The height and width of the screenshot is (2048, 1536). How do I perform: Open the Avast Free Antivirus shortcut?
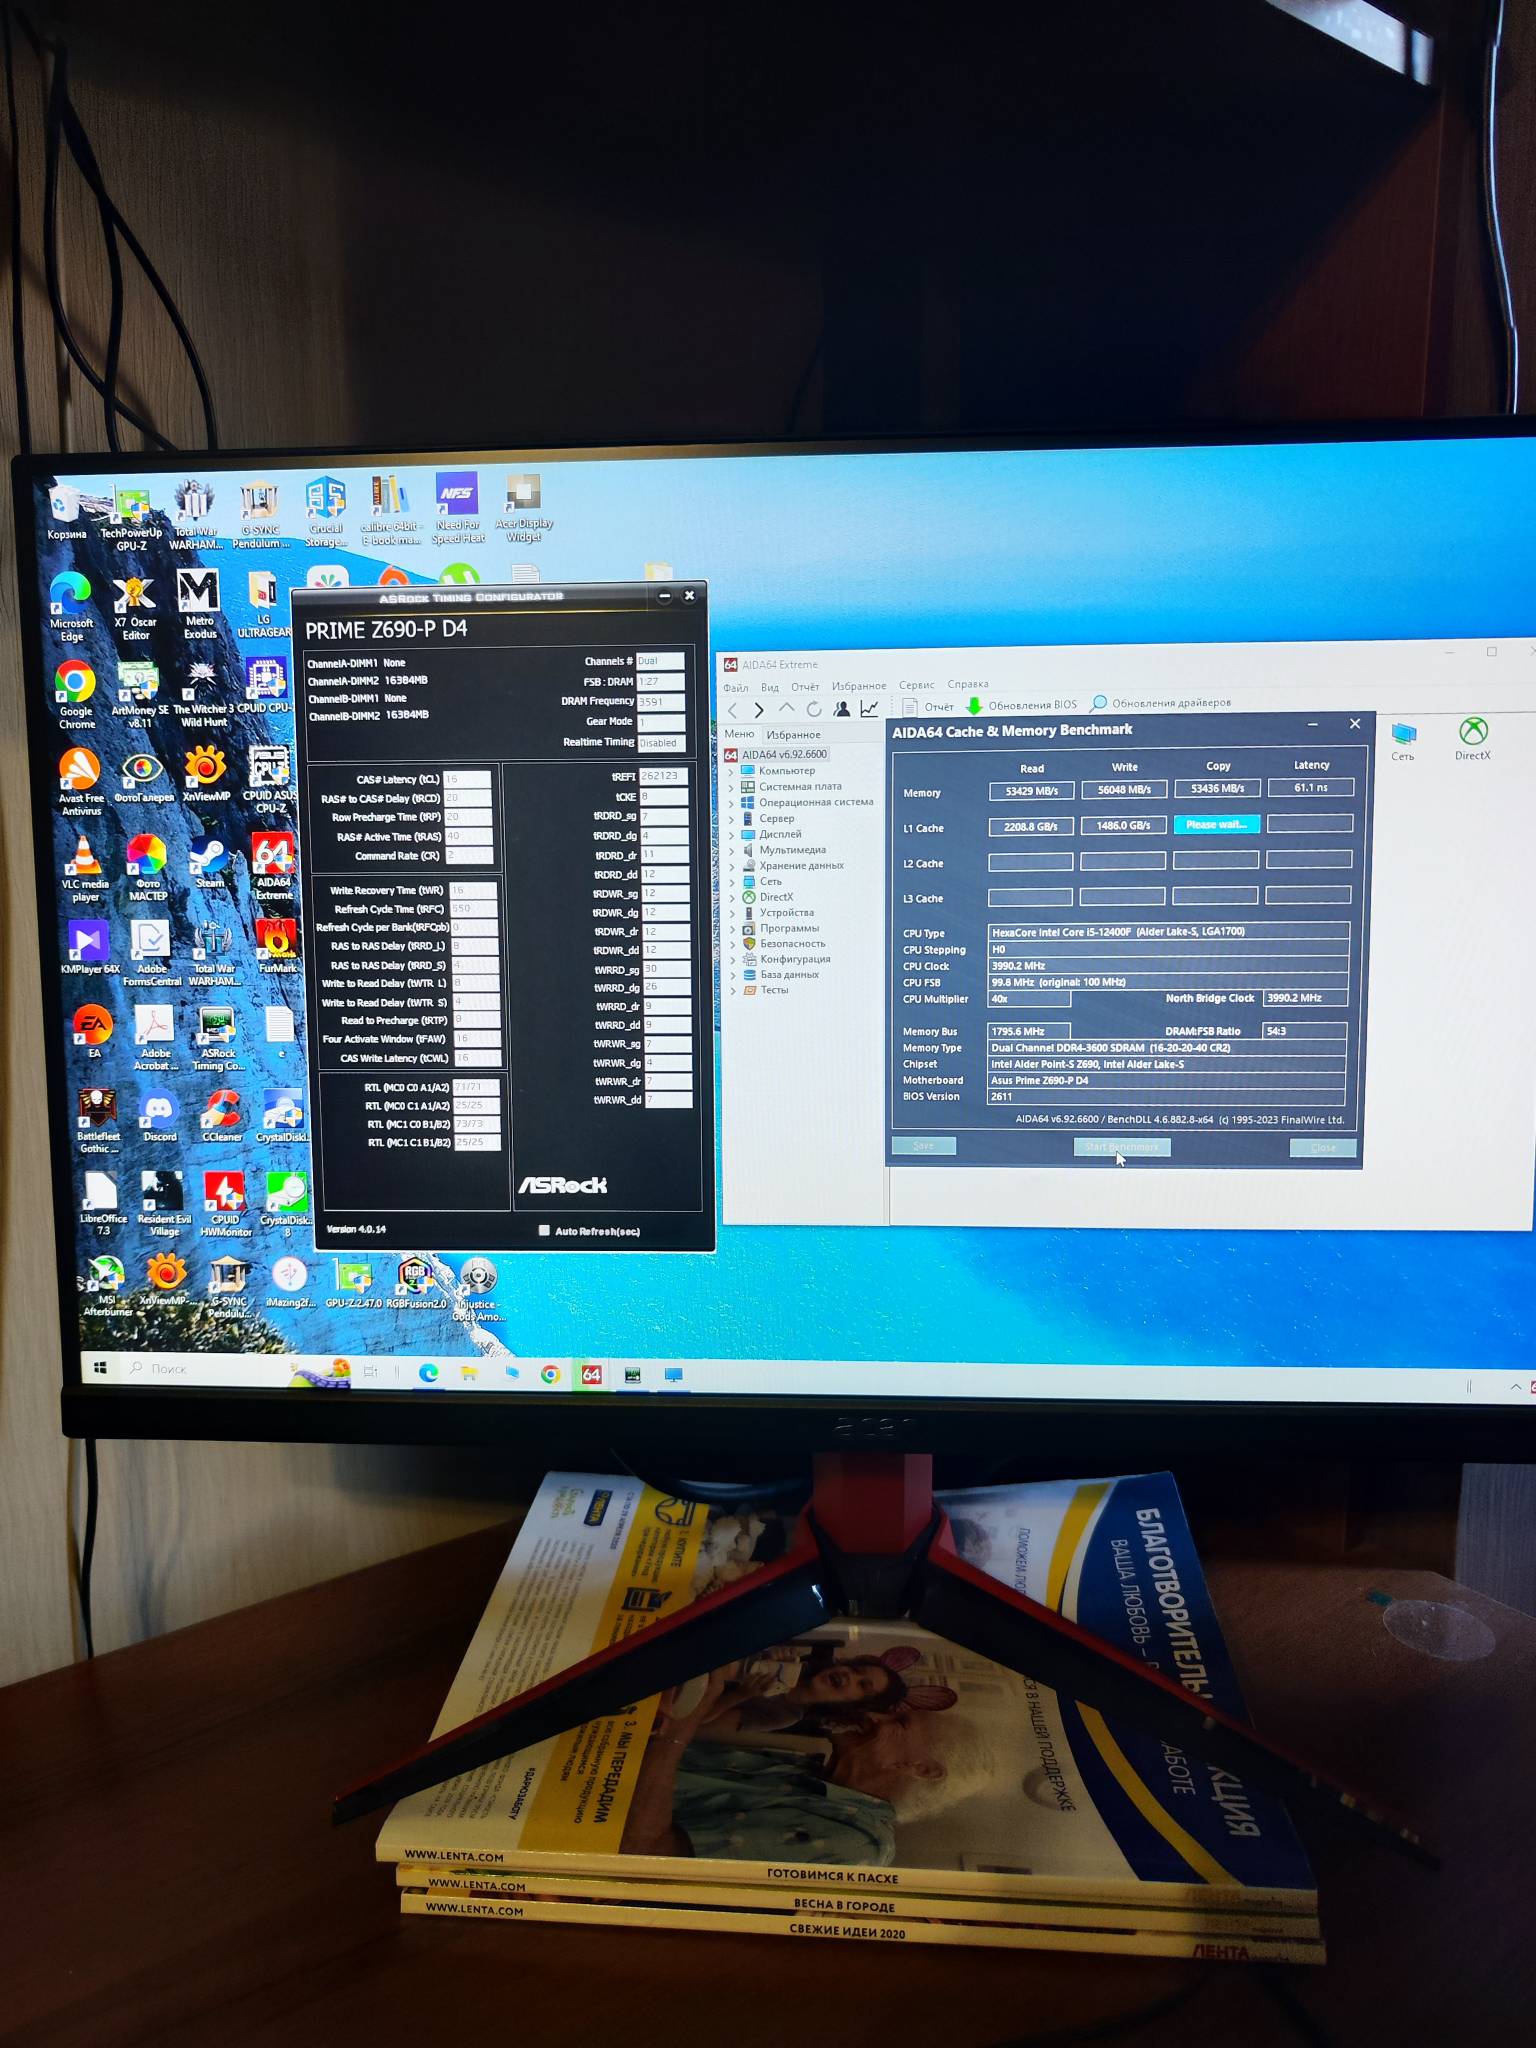click(81, 783)
